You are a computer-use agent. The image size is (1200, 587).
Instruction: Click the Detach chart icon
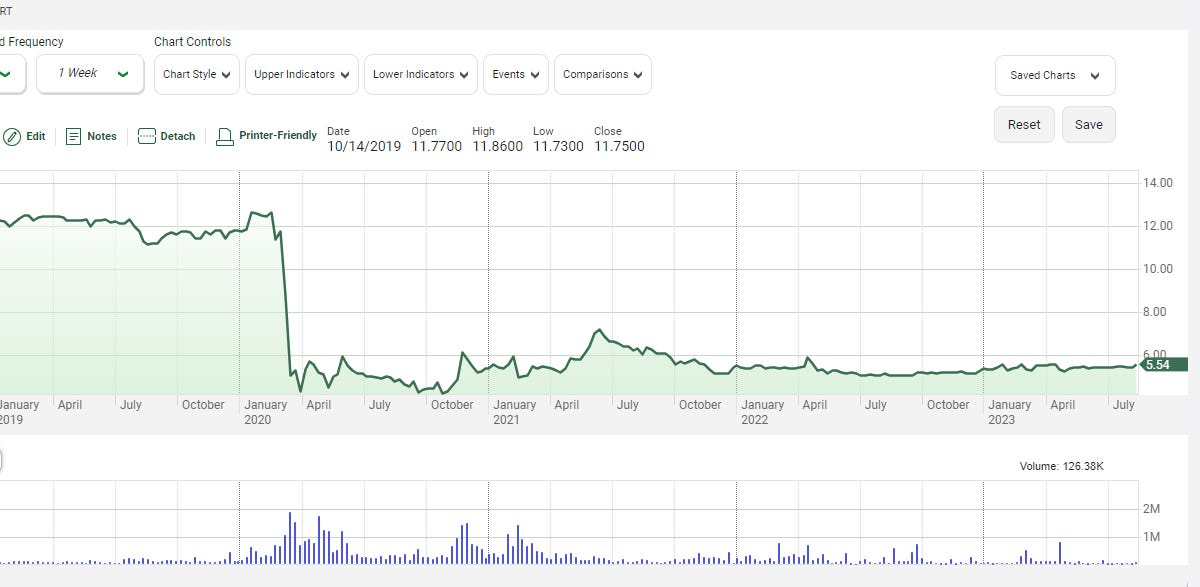(x=145, y=135)
